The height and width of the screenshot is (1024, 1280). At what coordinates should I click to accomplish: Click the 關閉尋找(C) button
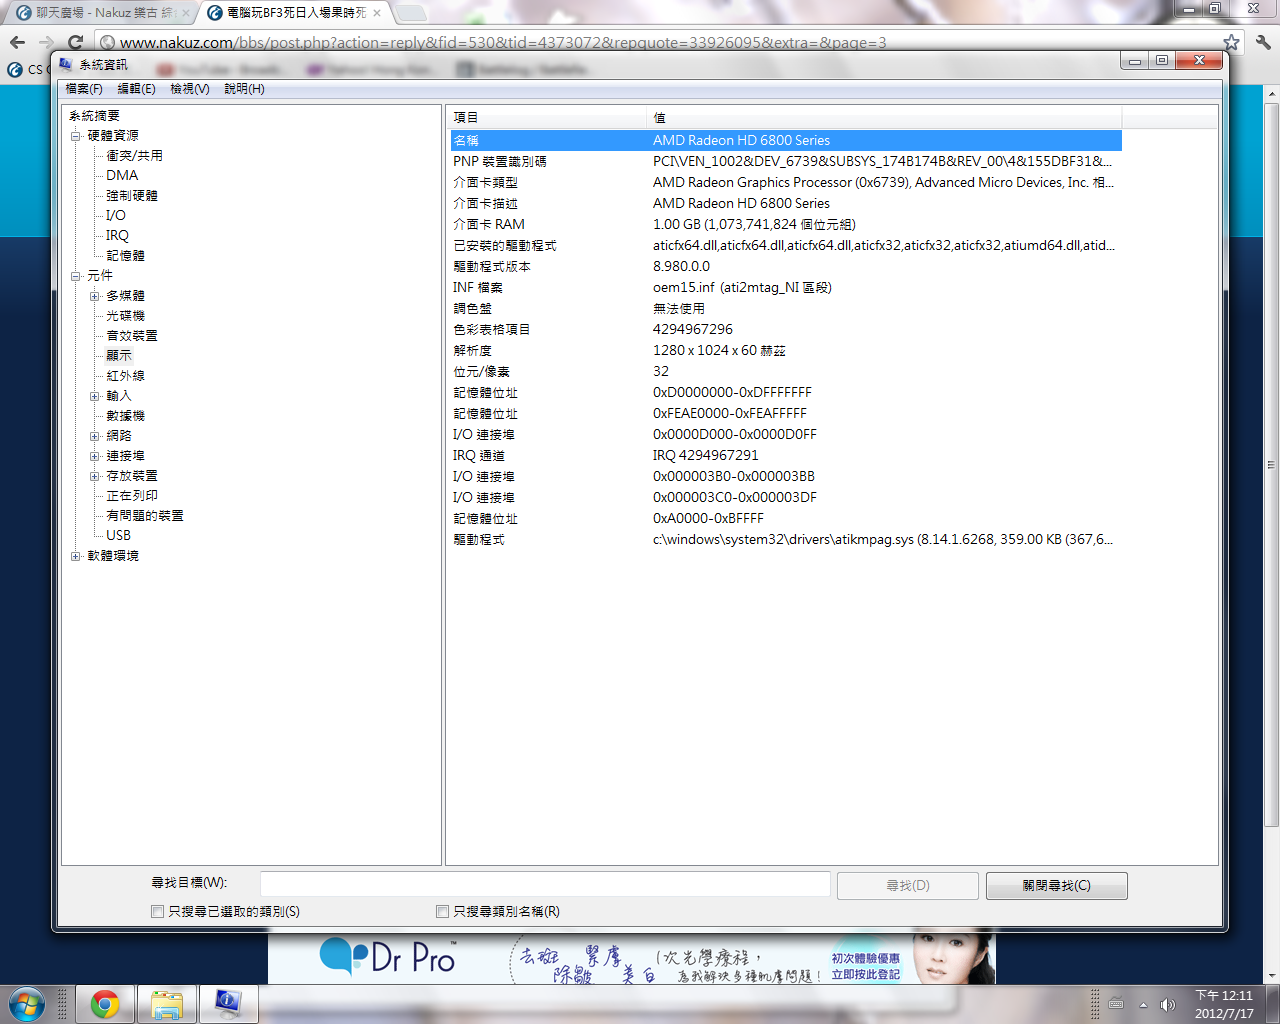pos(1056,886)
